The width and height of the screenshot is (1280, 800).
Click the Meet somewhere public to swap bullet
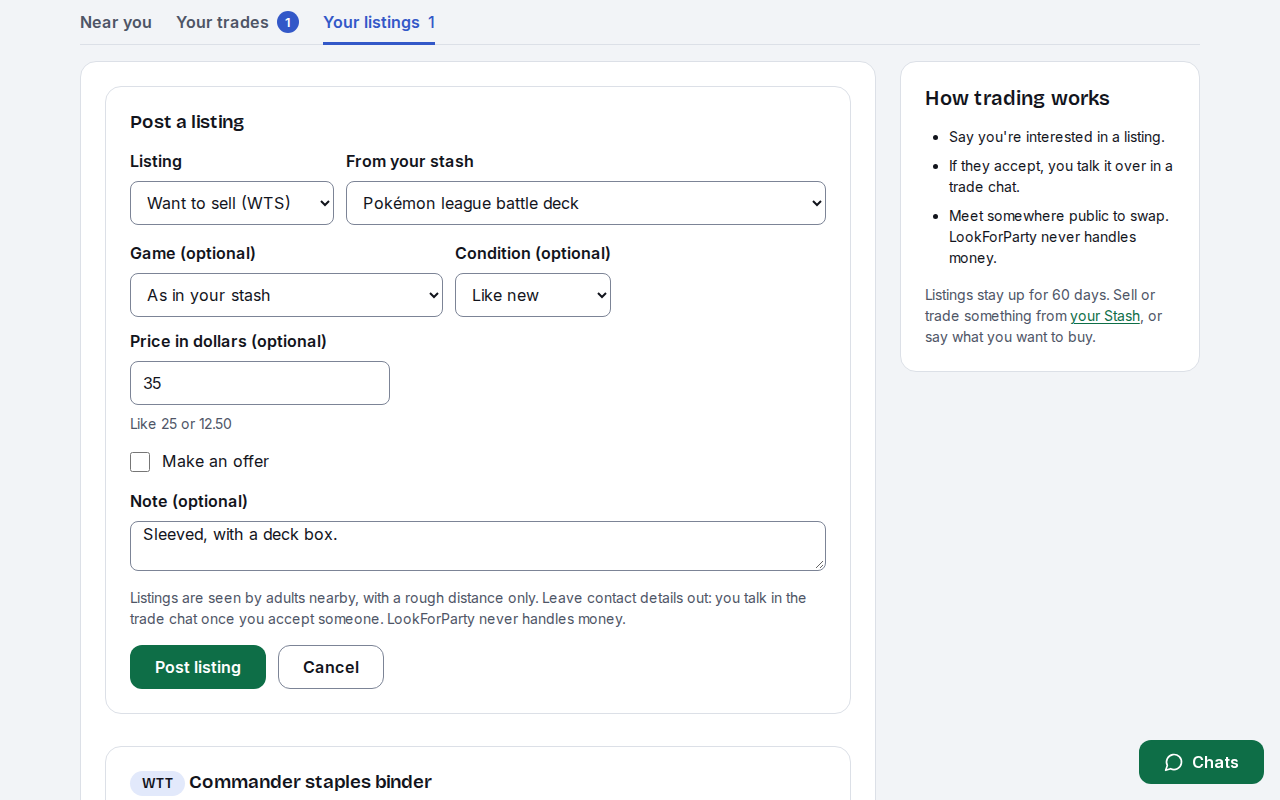click(1059, 237)
